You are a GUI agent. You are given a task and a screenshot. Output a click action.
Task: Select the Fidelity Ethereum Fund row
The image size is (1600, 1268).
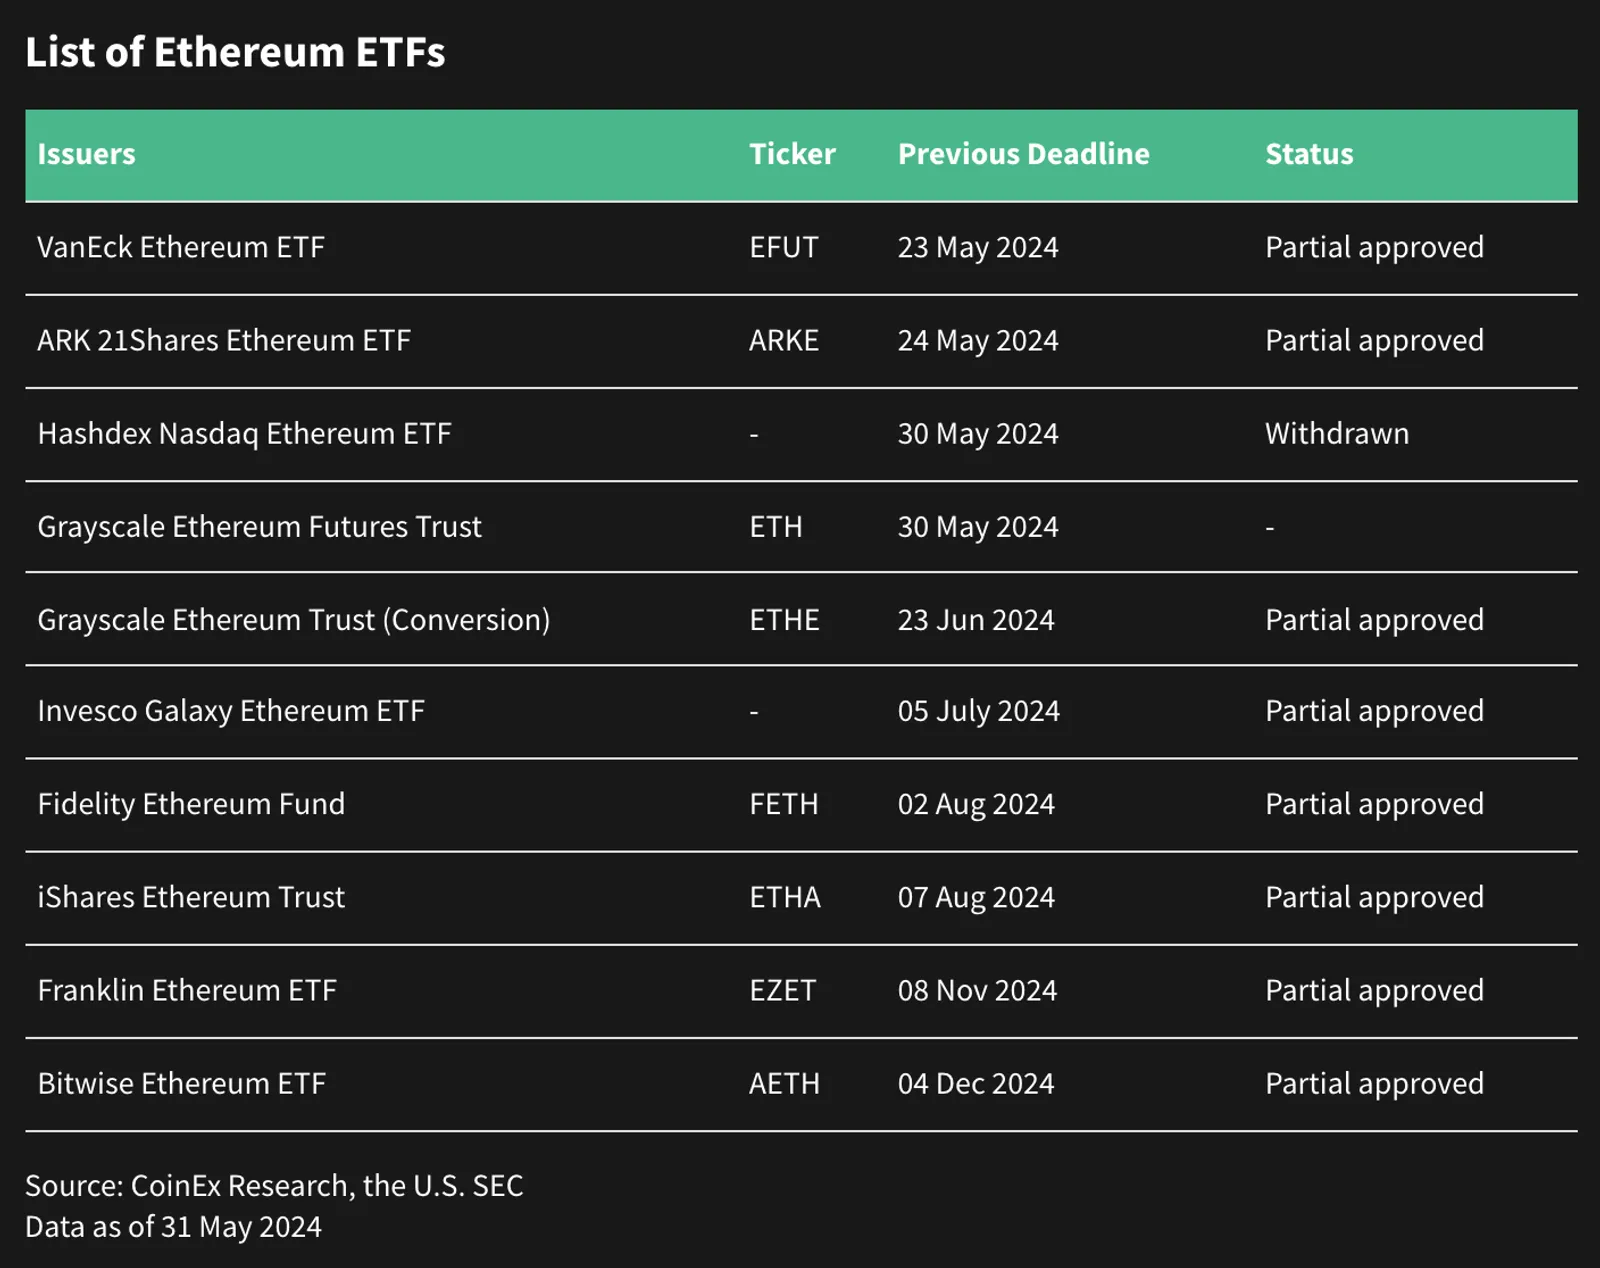pos(801,805)
